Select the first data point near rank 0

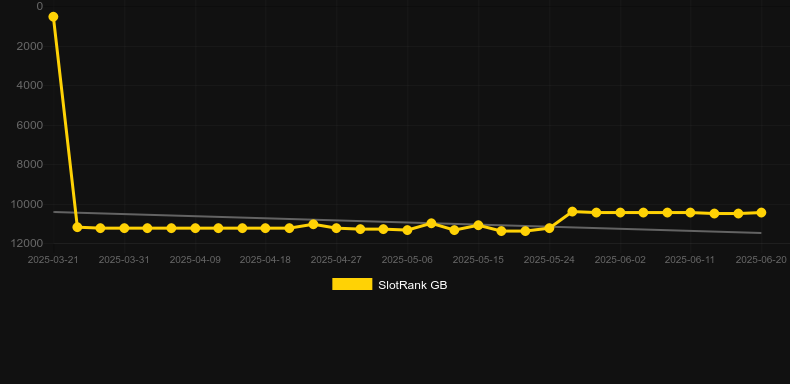pyautogui.click(x=53, y=17)
